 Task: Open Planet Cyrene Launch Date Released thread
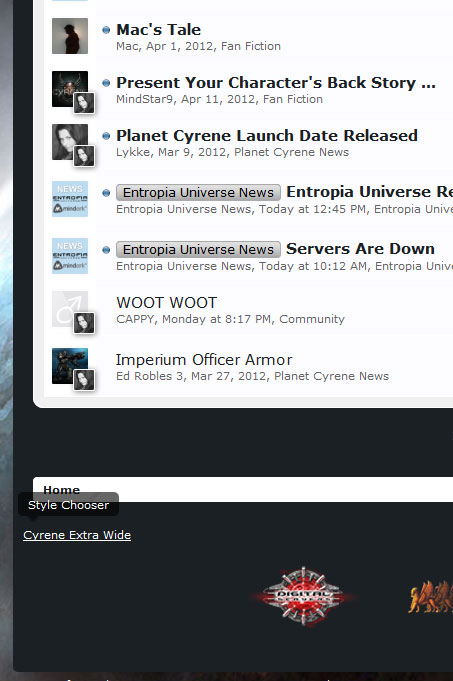point(267,136)
